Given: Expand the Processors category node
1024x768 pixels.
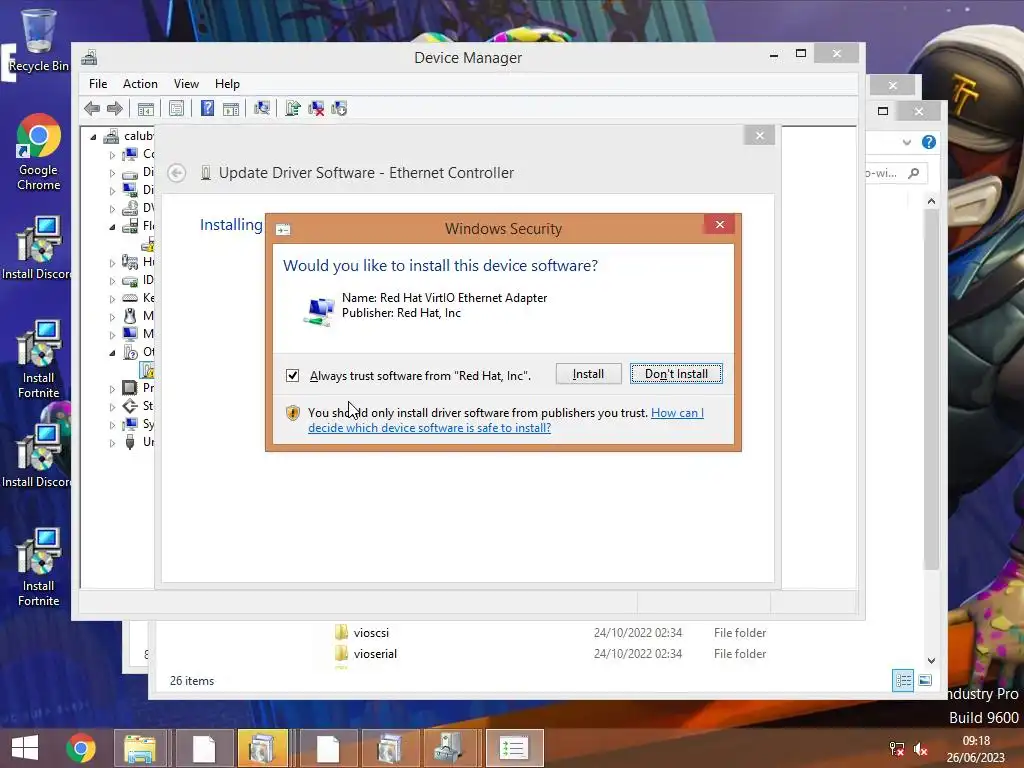Looking at the screenshot, I should (112, 389).
